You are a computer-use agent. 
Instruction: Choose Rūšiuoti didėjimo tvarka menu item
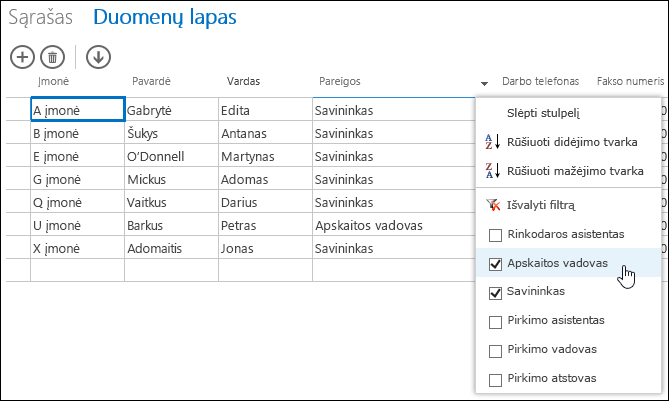click(572, 142)
